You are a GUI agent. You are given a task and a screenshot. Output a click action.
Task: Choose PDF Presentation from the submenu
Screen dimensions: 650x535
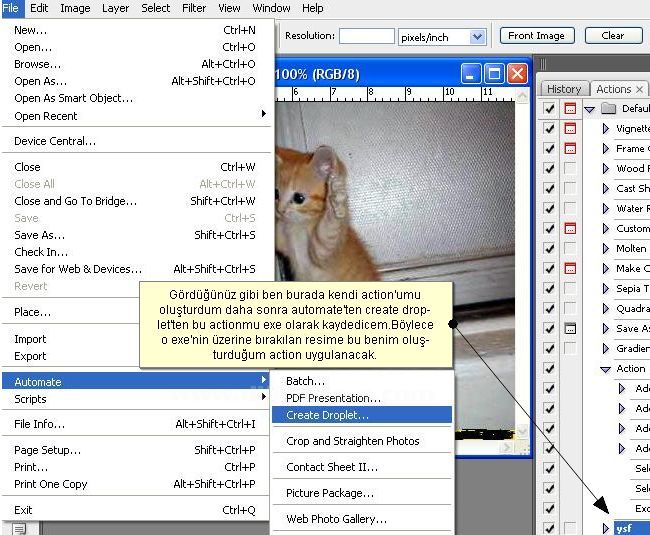(x=362, y=398)
